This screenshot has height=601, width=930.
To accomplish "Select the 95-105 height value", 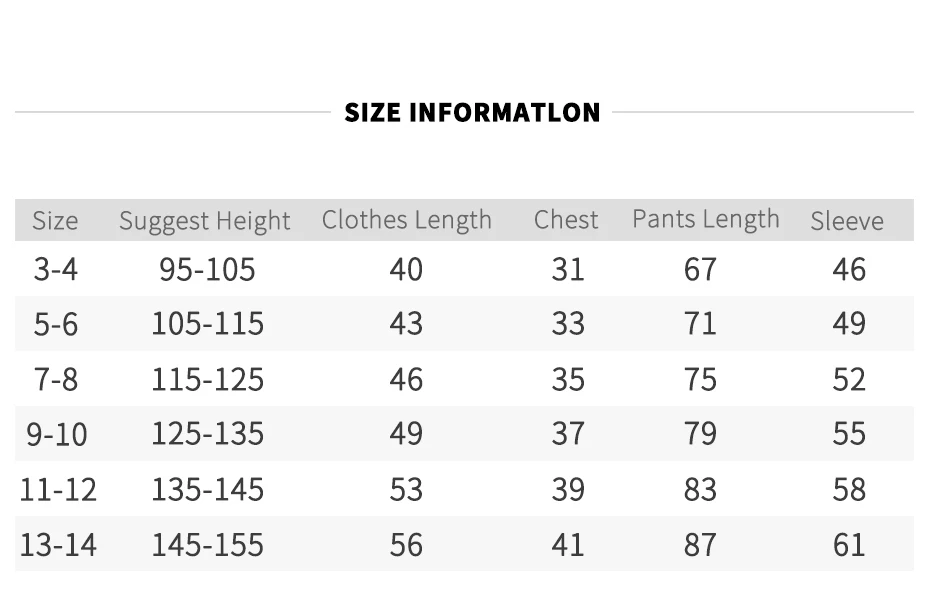I will (x=207, y=269).
